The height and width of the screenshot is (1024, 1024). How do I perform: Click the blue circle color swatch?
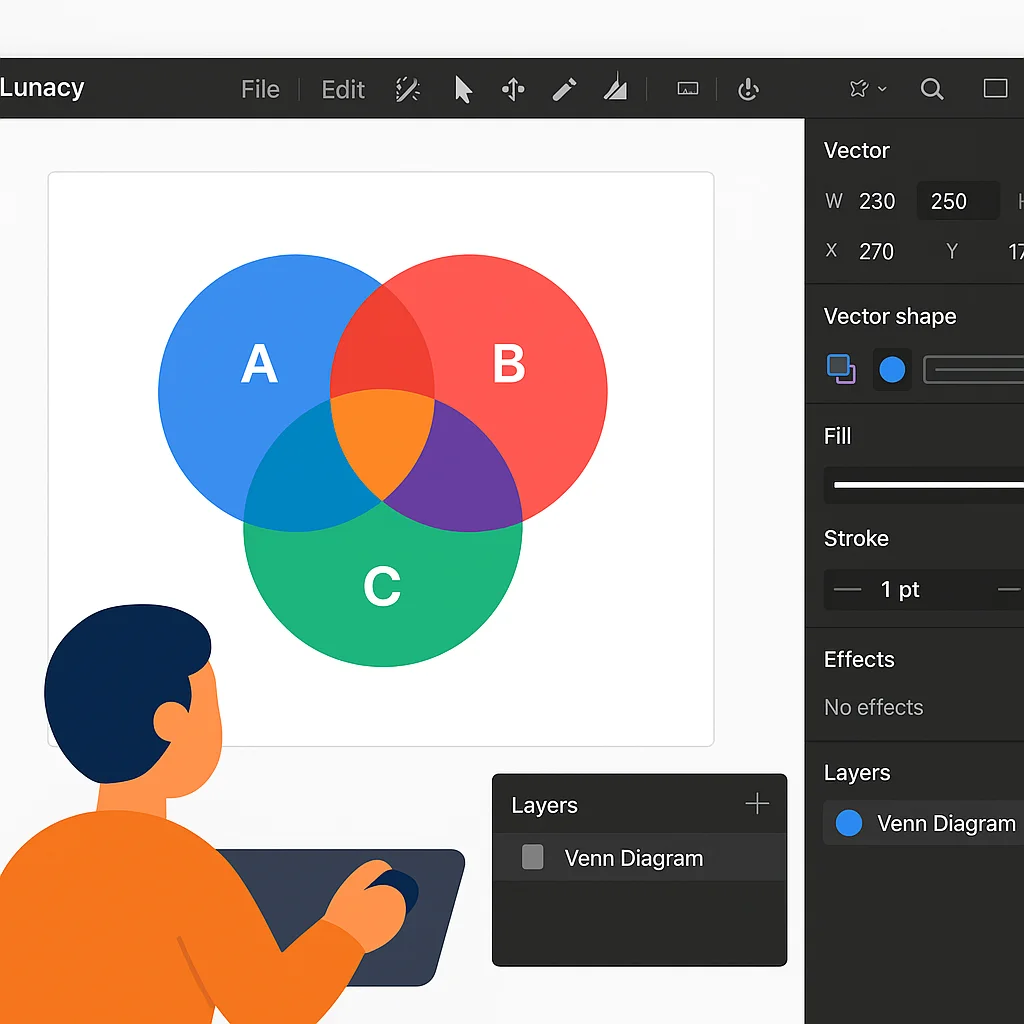[891, 370]
